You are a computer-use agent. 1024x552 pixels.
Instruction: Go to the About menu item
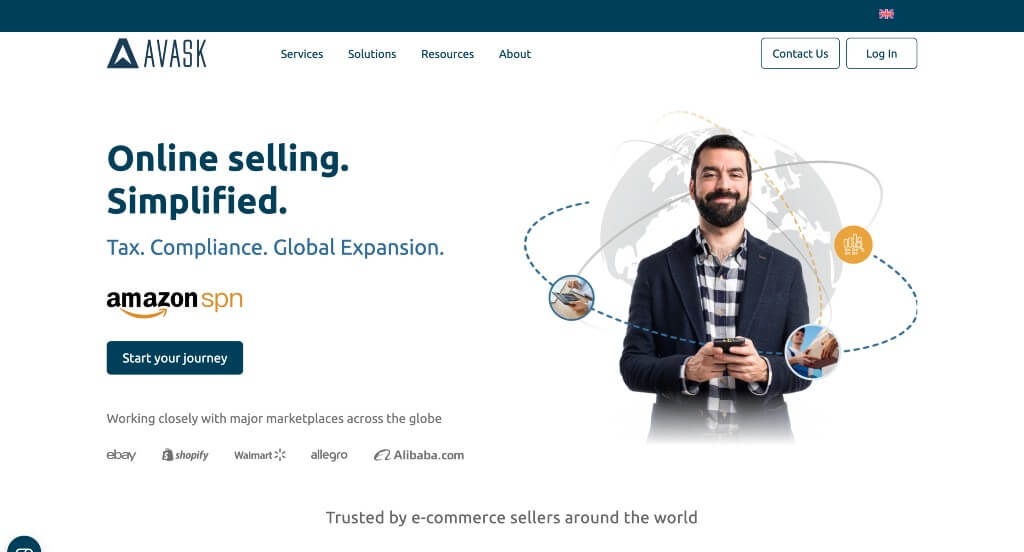click(x=515, y=54)
